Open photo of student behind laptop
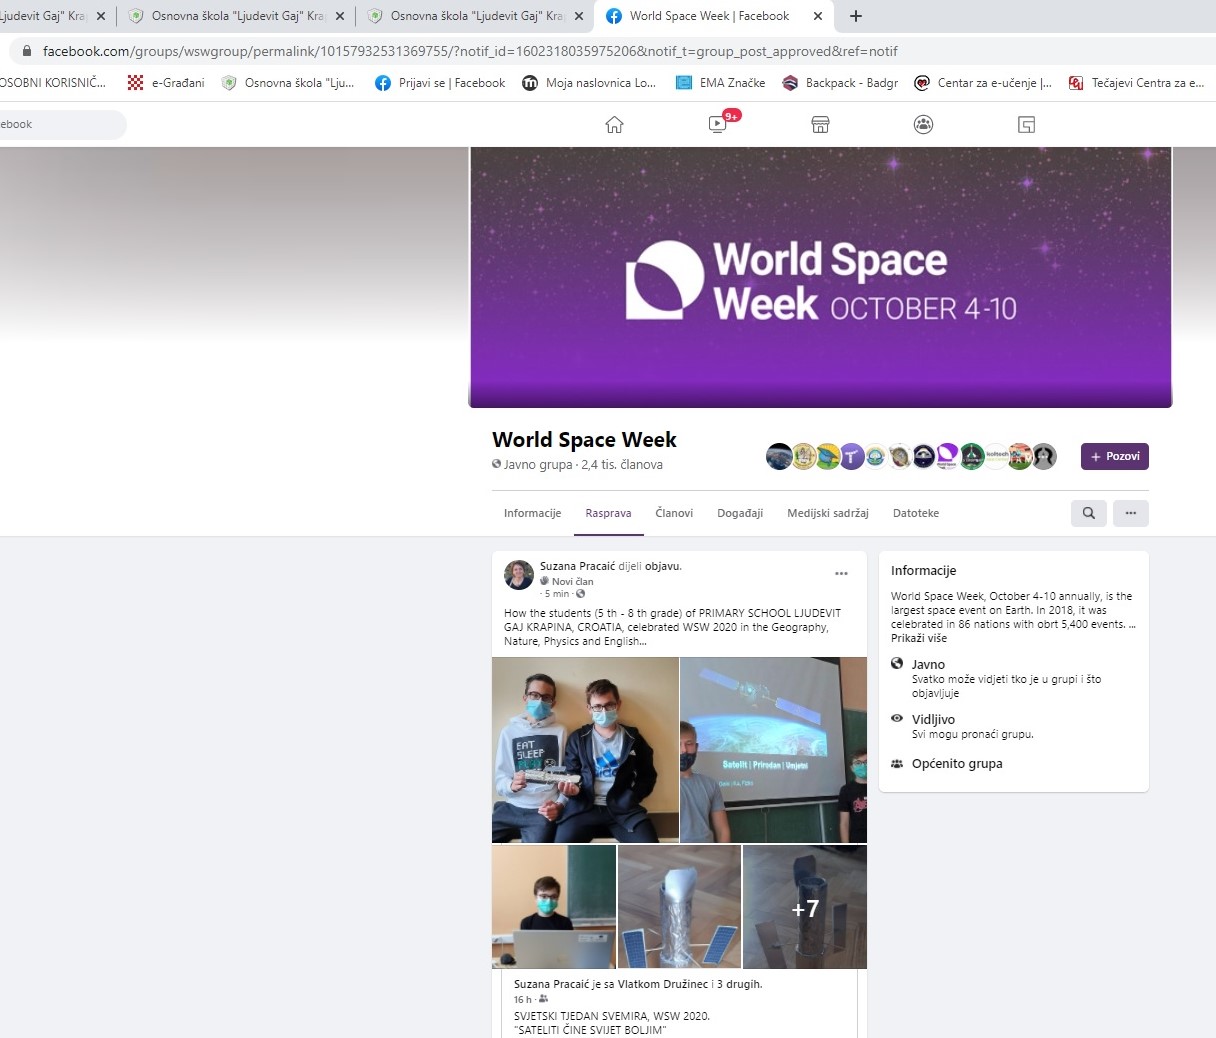The width and height of the screenshot is (1216, 1038). [554, 907]
